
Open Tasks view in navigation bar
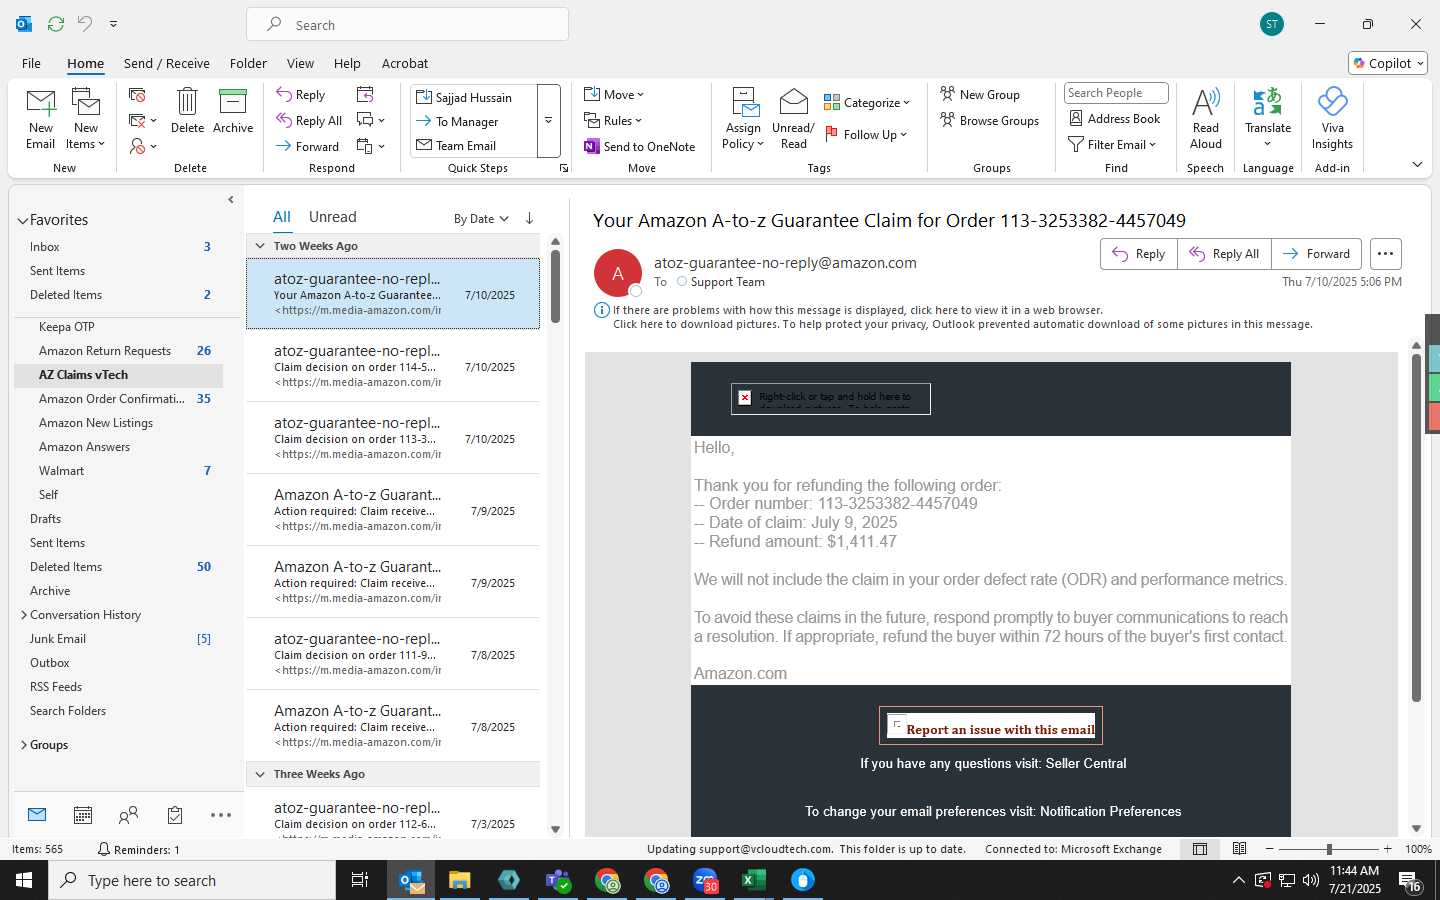coord(175,815)
